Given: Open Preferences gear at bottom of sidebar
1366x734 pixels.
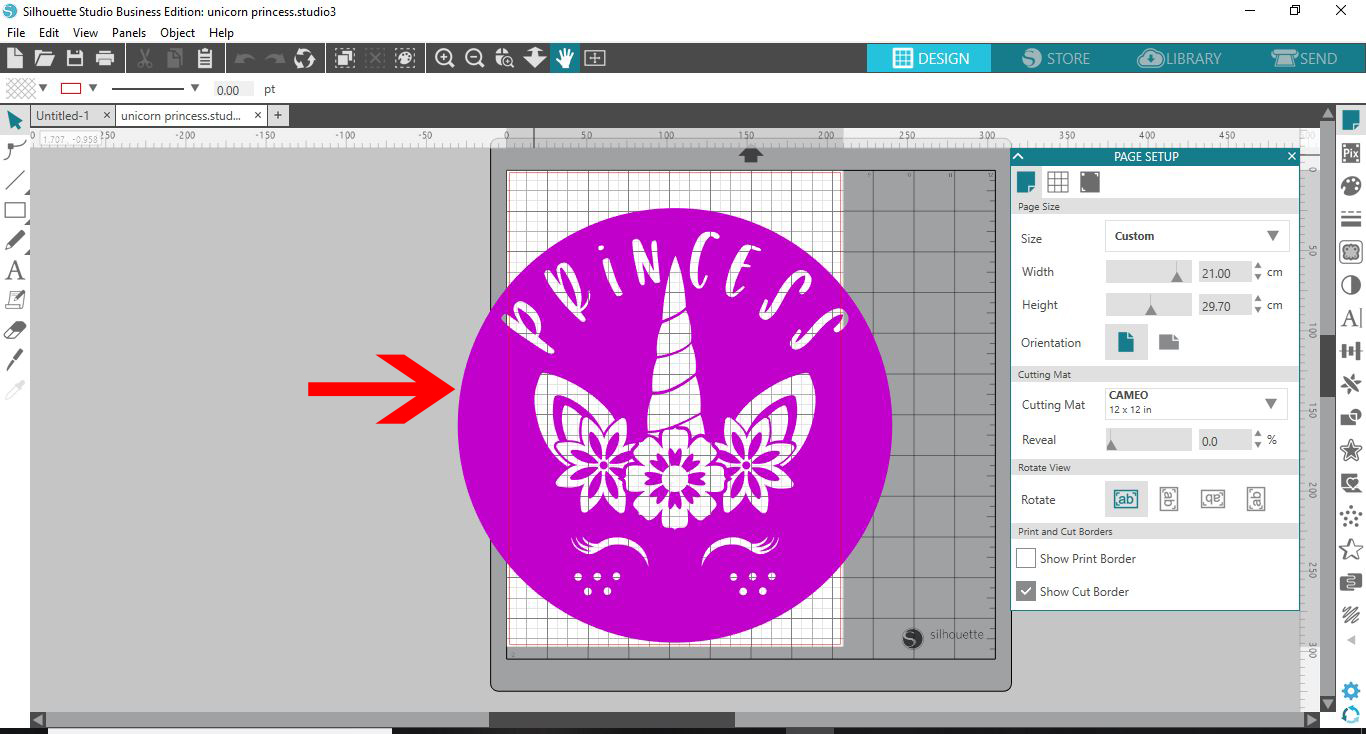Looking at the screenshot, I should tap(1351, 691).
